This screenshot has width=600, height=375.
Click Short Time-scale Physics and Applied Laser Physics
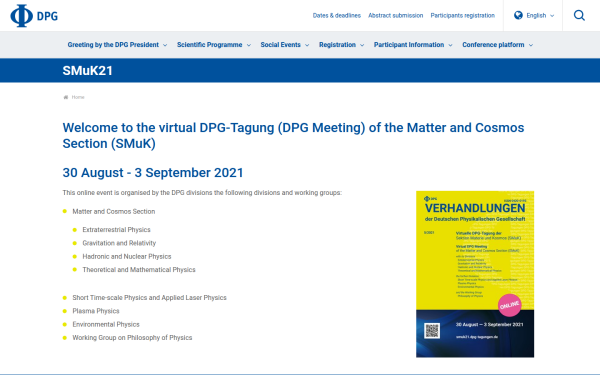coord(149,298)
